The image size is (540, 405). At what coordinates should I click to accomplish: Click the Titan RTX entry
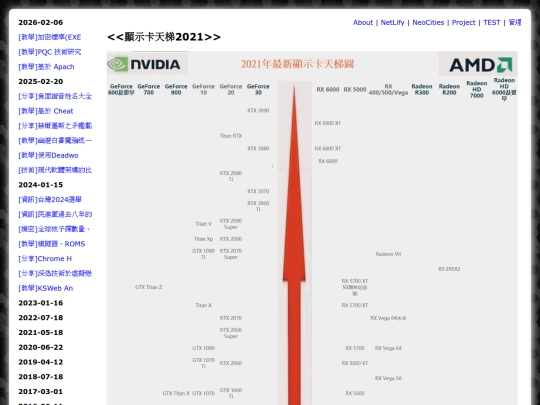pos(231,136)
